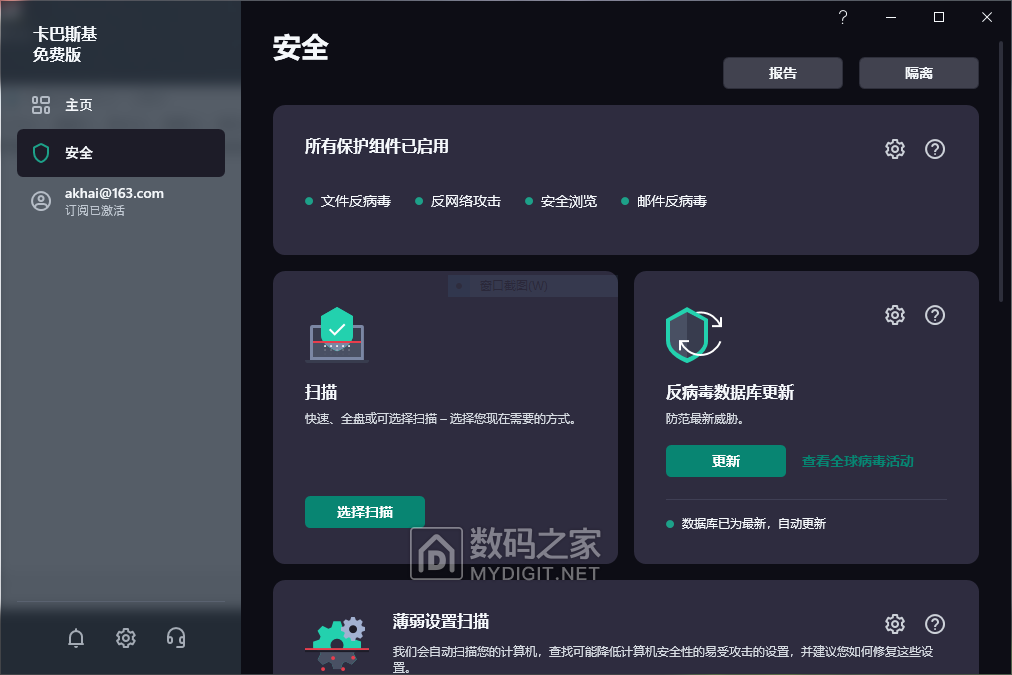Open weak settings scan gear icon

tap(895, 624)
